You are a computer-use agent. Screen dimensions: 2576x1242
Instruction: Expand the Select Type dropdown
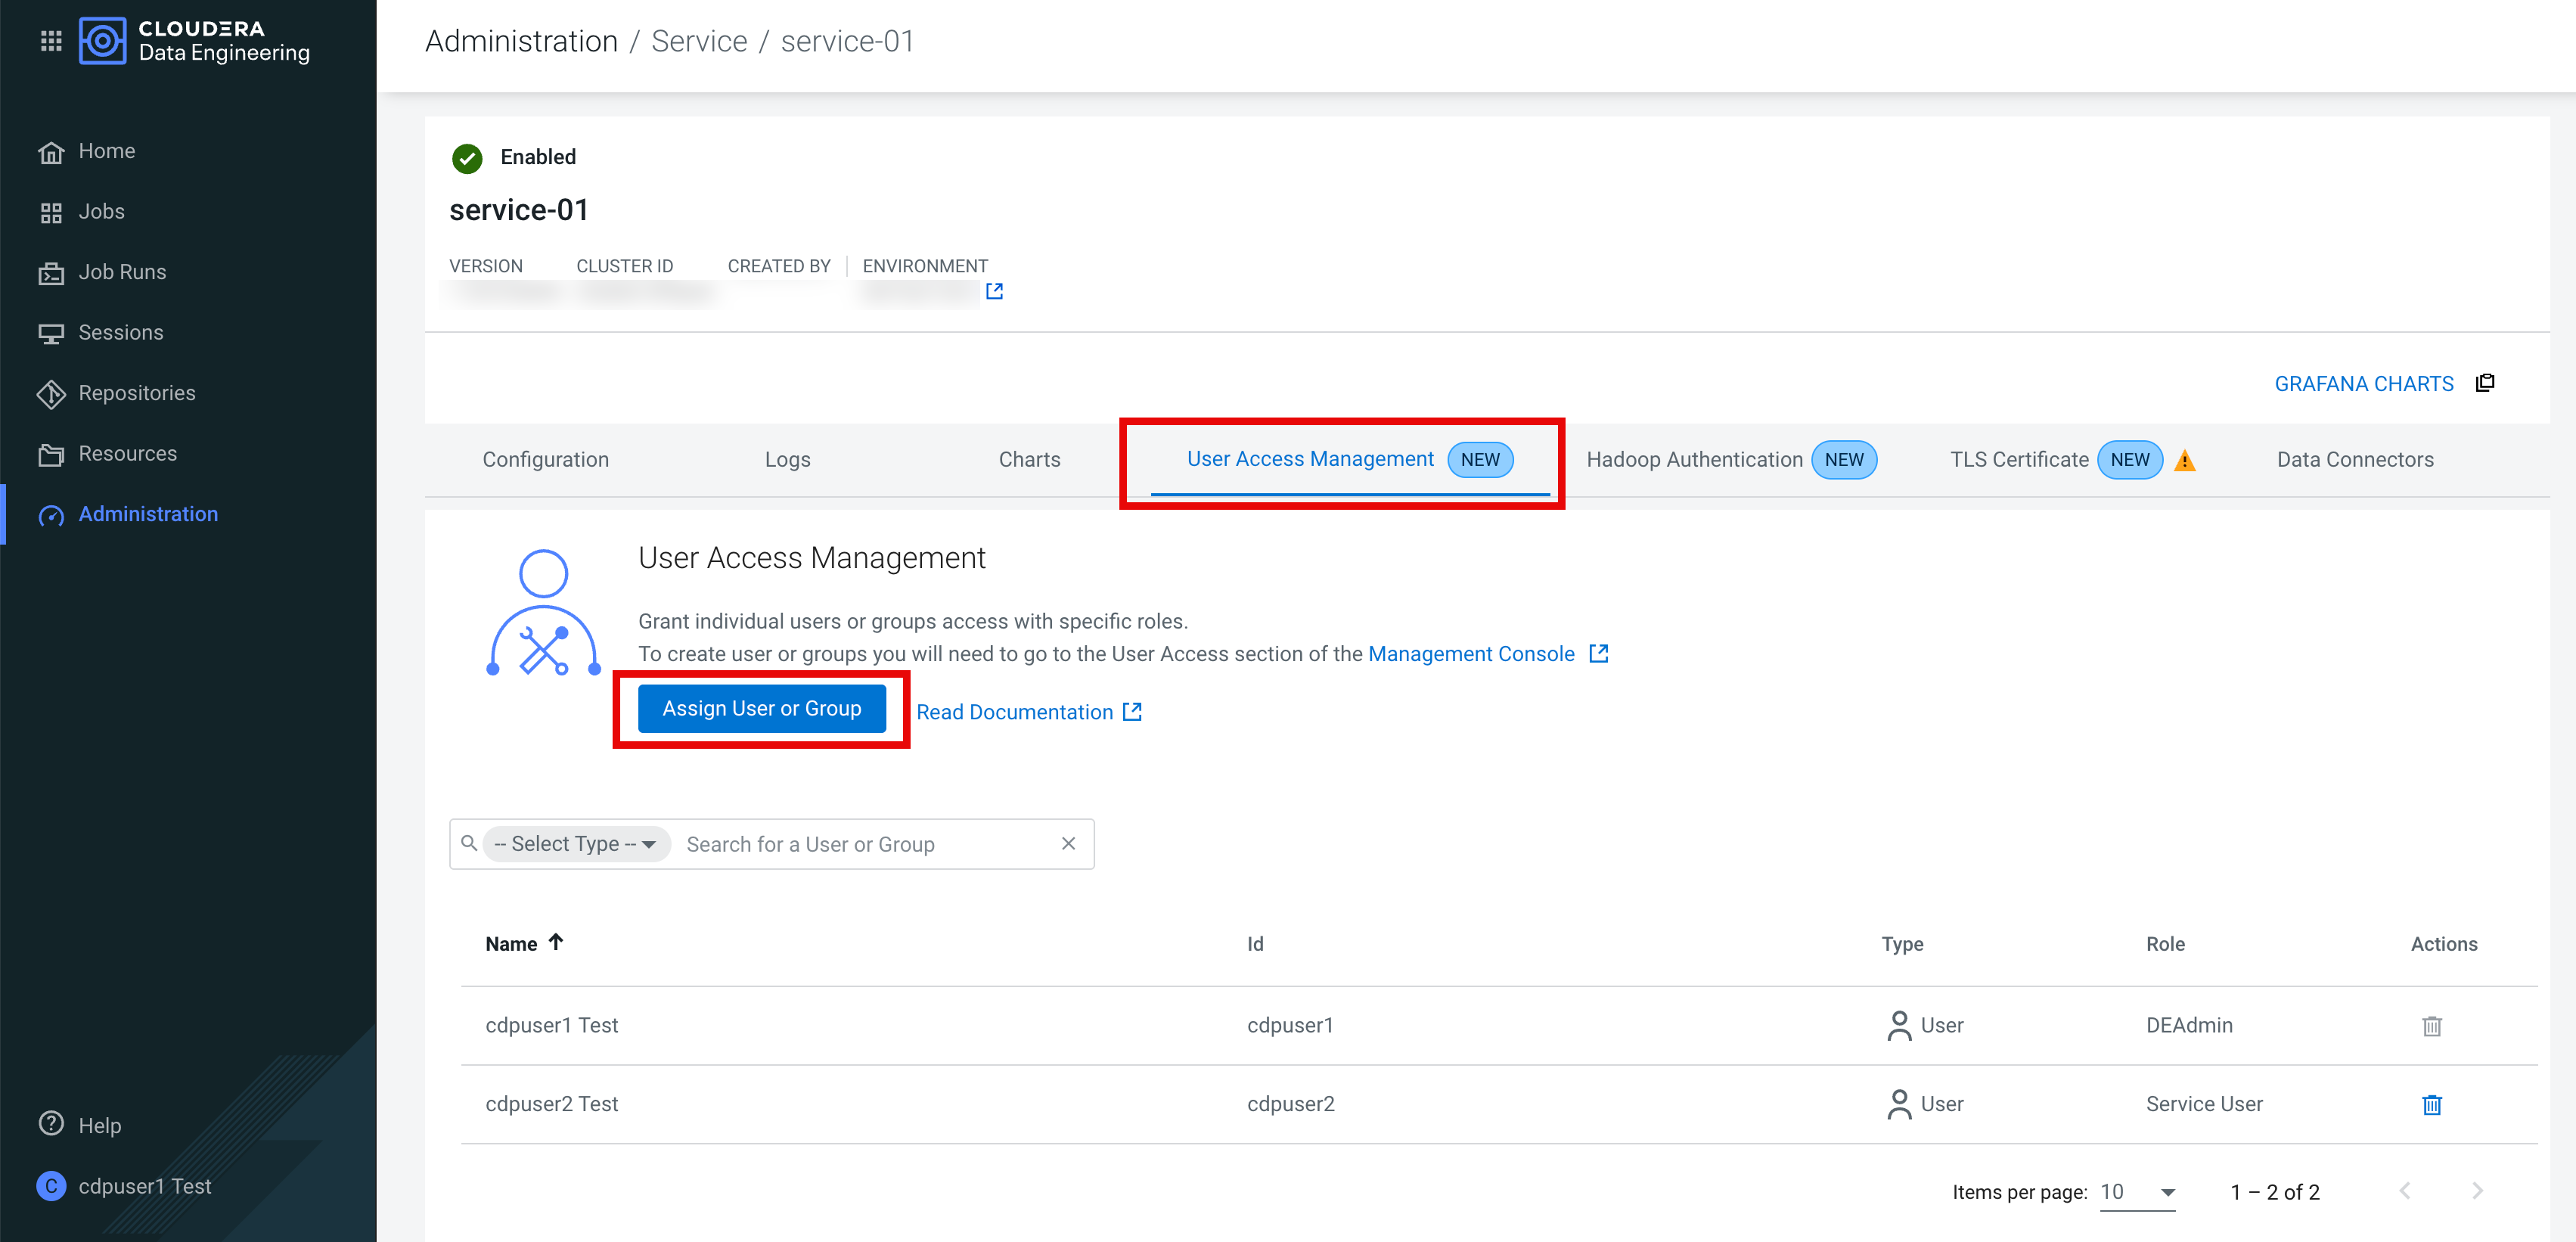point(575,844)
